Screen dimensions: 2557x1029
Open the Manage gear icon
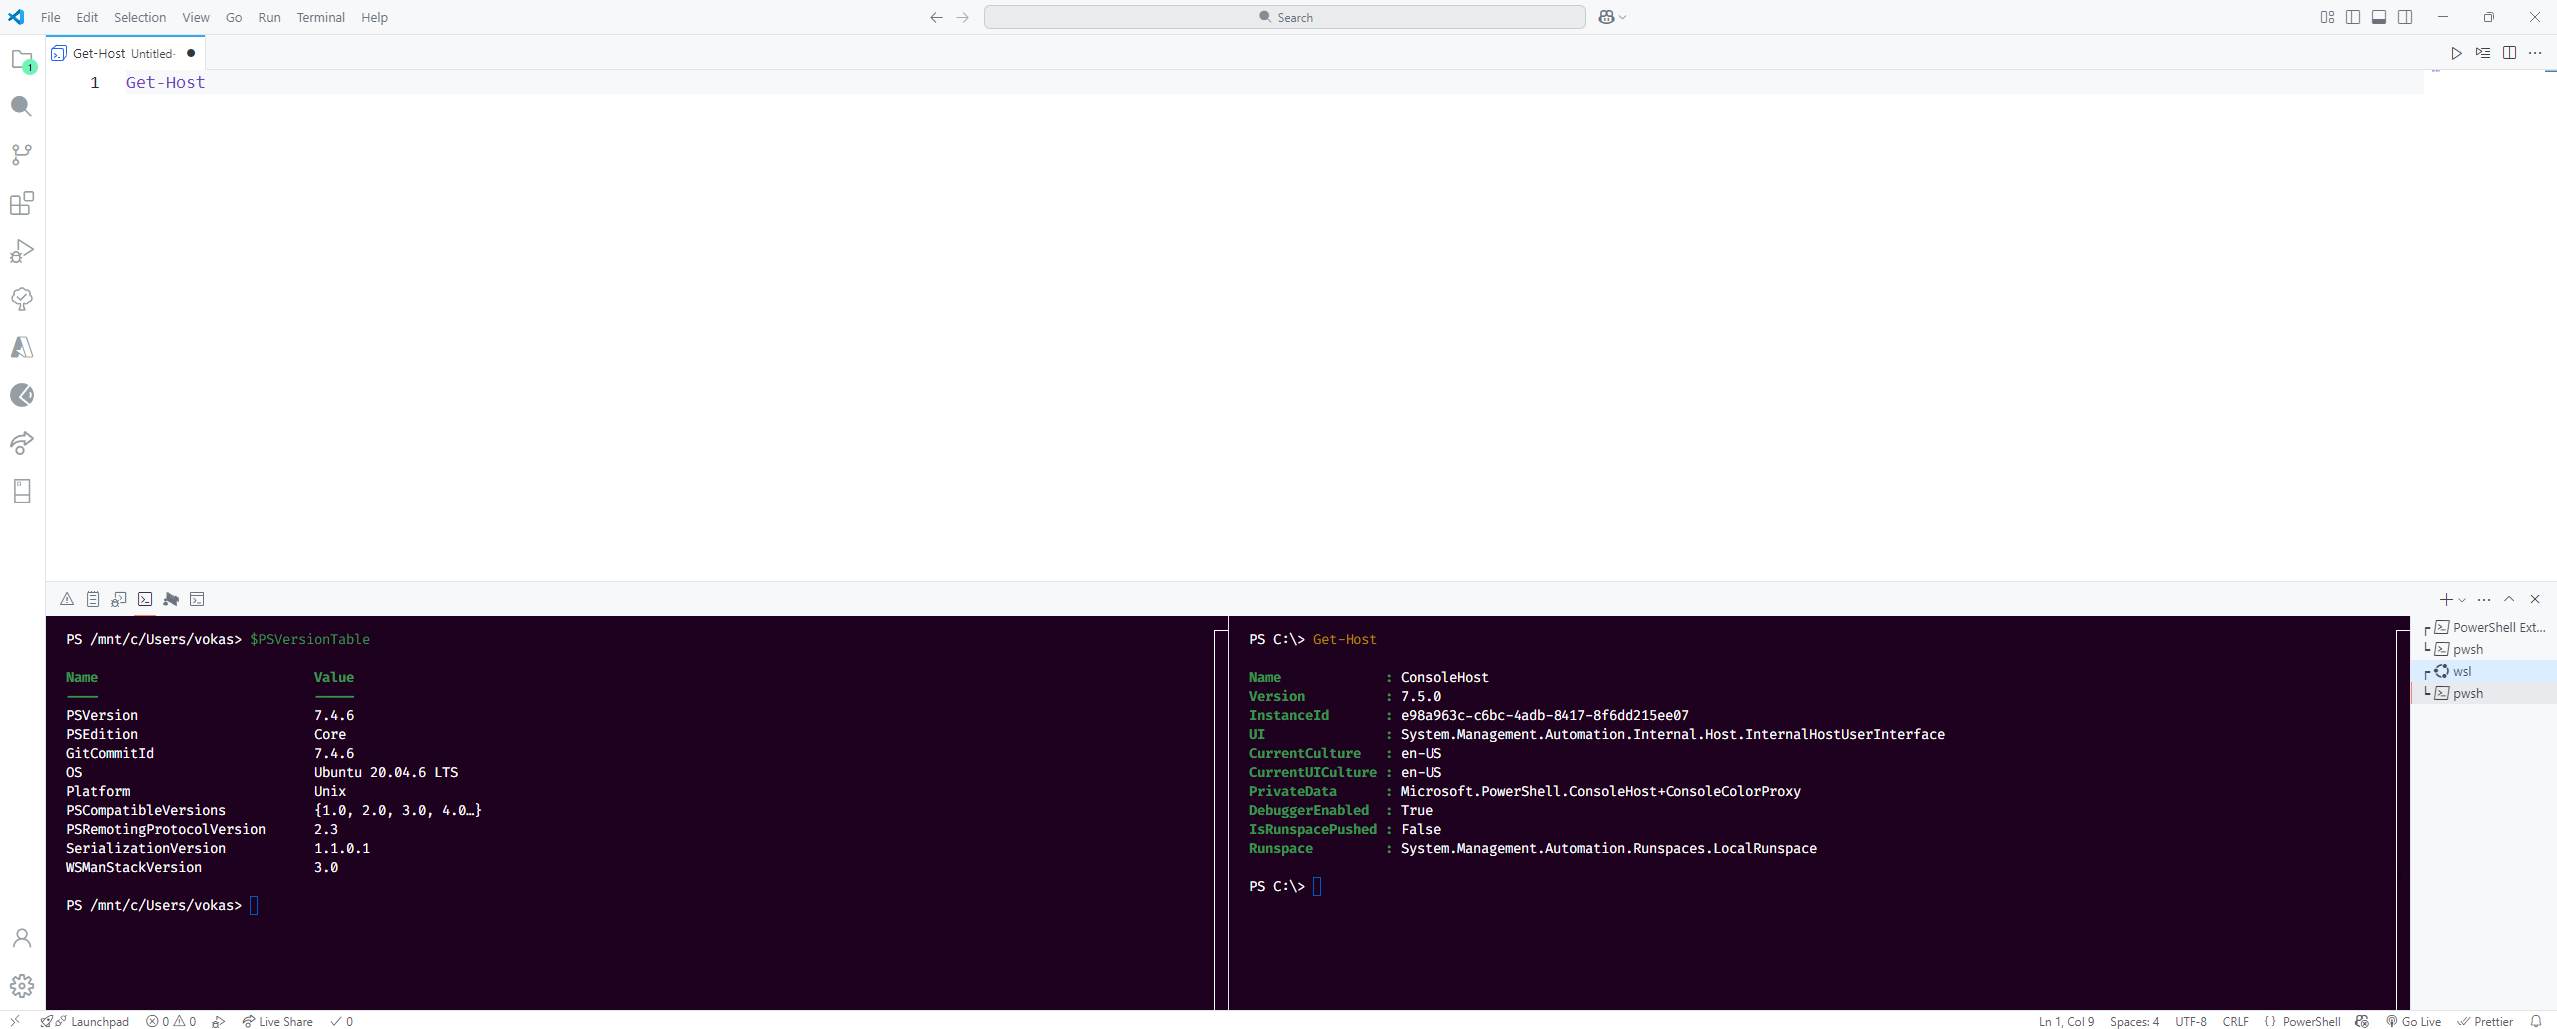pyautogui.click(x=22, y=986)
